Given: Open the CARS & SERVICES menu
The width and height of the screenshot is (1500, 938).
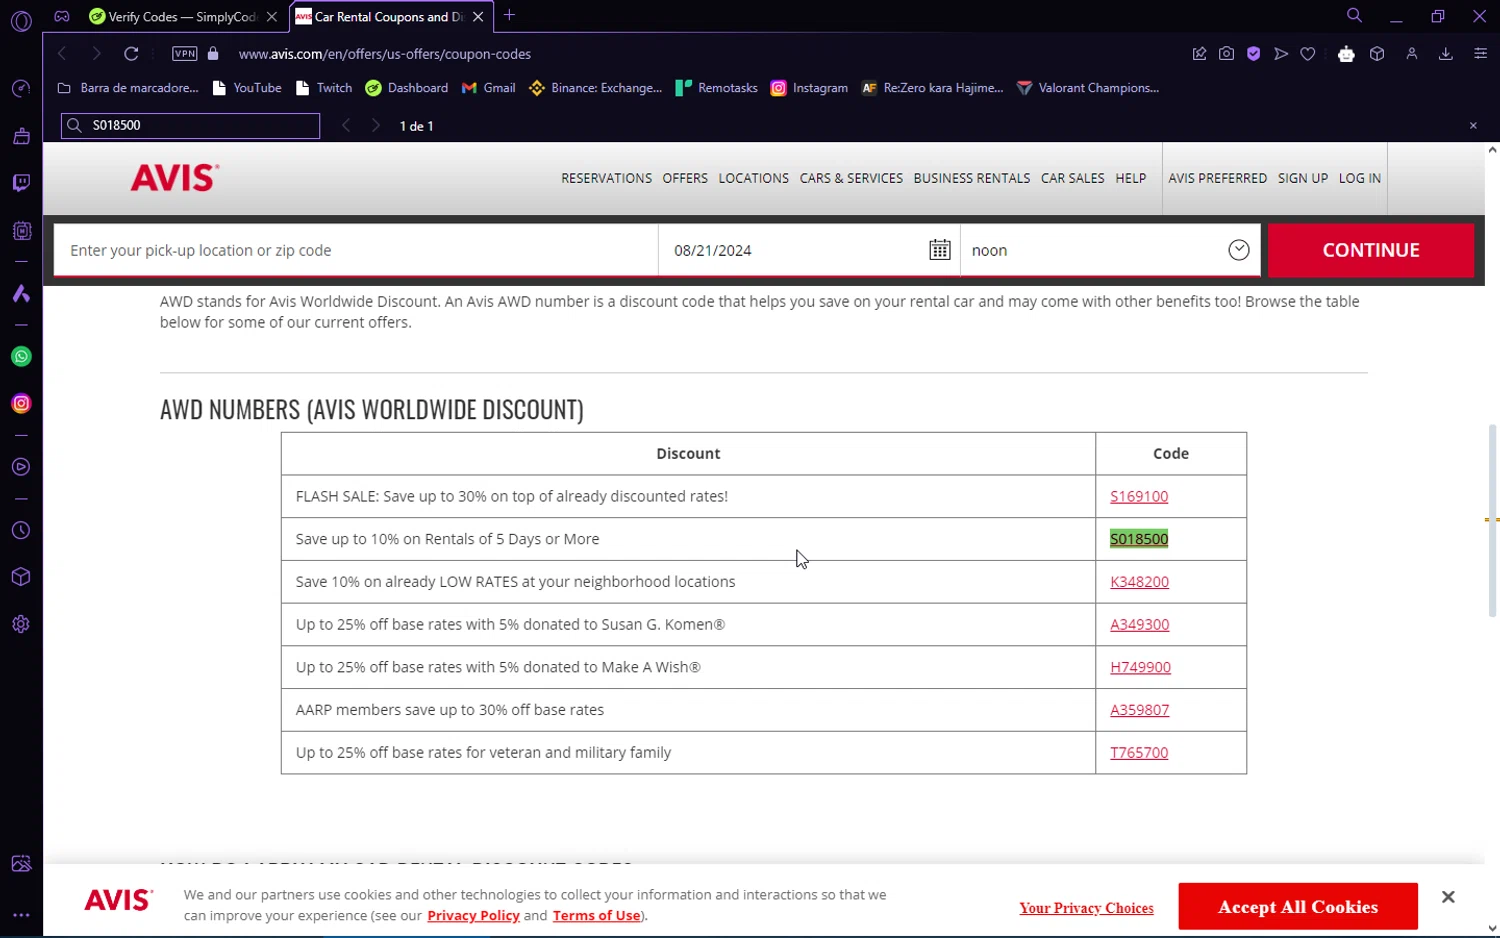Looking at the screenshot, I should (x=851, y=178).
